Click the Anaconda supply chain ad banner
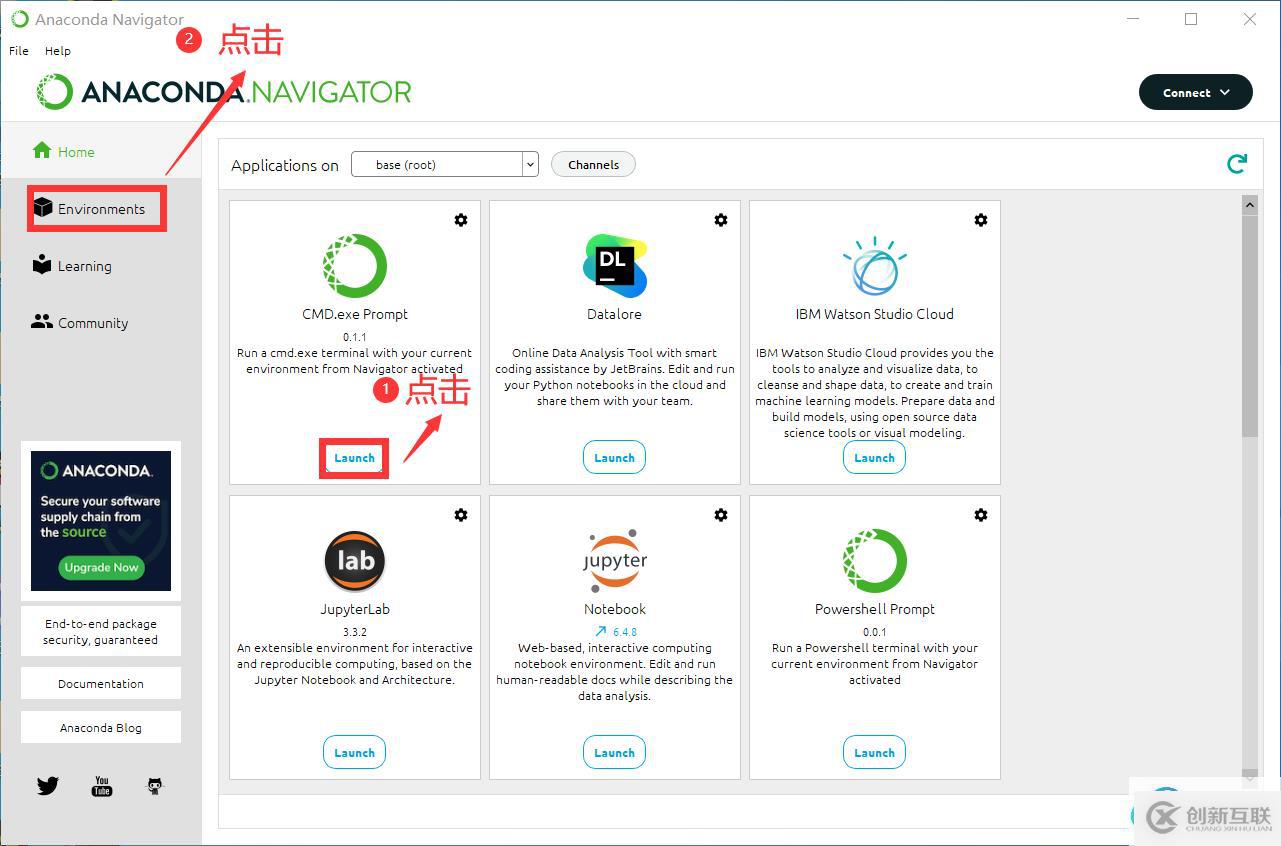The height and width of the screenshot is (846, 1281). coord(101,521)
